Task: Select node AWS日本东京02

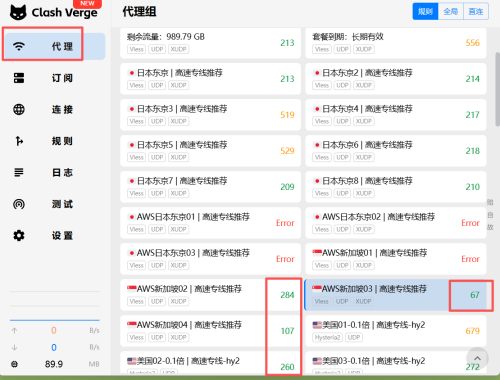Action: (x=396, y=223)
